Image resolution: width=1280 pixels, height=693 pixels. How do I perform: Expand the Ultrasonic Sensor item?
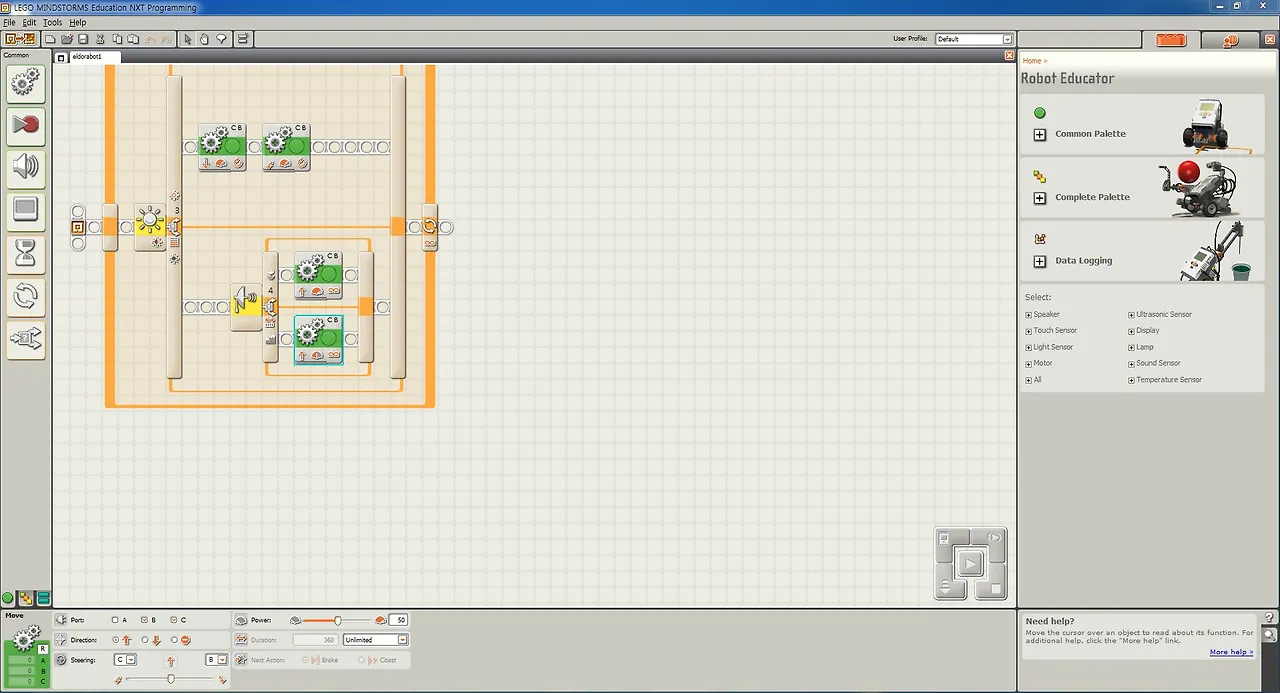[x=1131, y=315]
